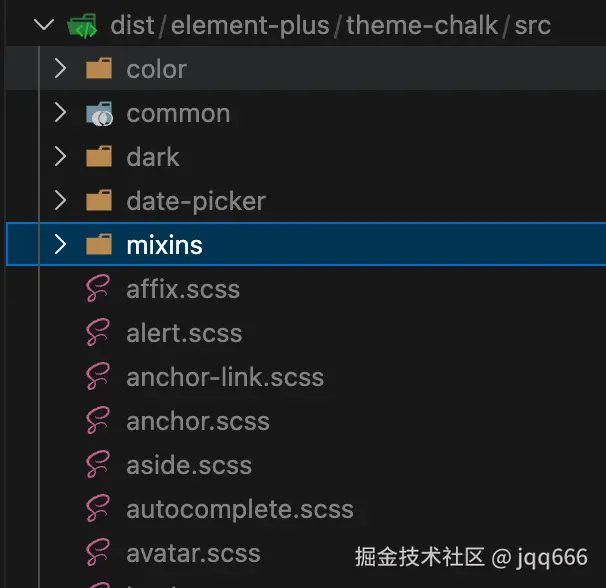Click the Sass icon beside autocomplete.scss

[x=97, y=509]
